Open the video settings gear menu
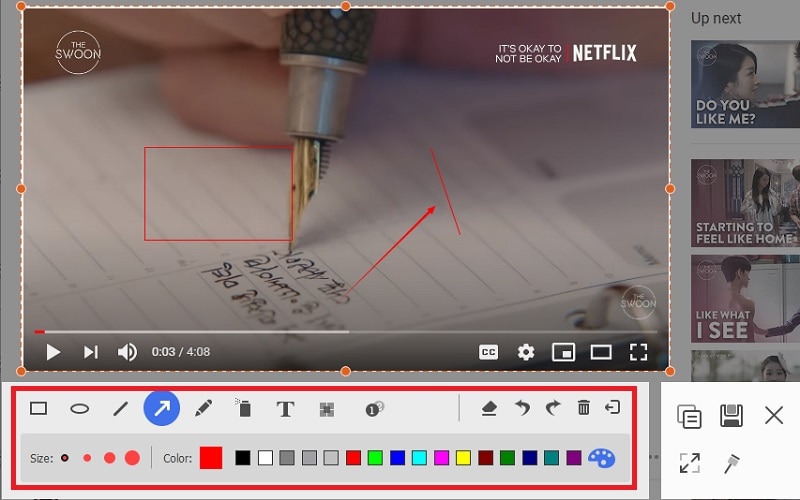800x500 pixels. pos(526,352)
